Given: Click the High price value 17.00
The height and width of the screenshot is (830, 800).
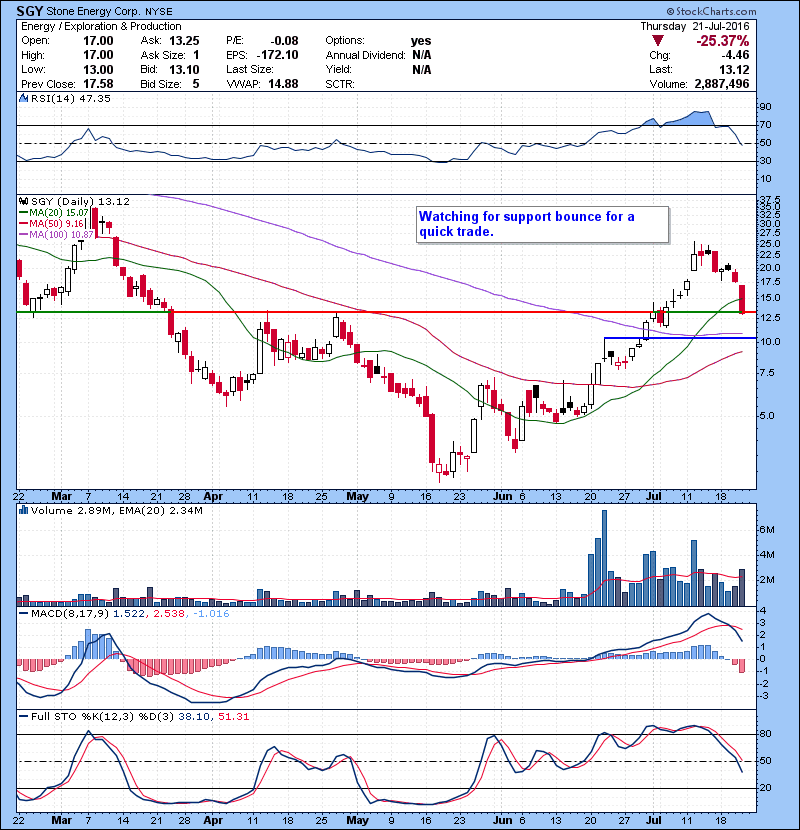Looking at the screenshot, I should coord(98,55).
